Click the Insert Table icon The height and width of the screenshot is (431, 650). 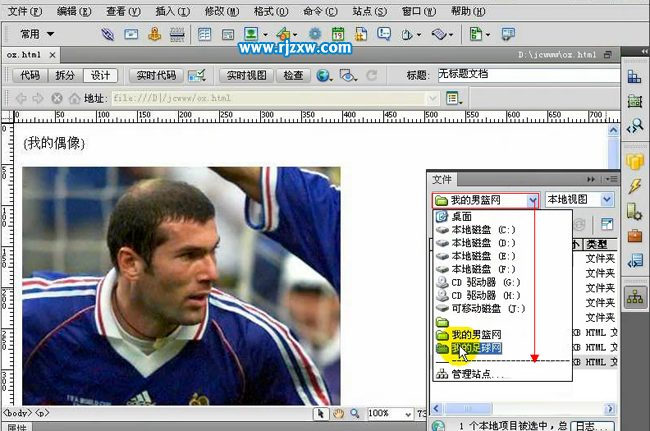(204, 34)
